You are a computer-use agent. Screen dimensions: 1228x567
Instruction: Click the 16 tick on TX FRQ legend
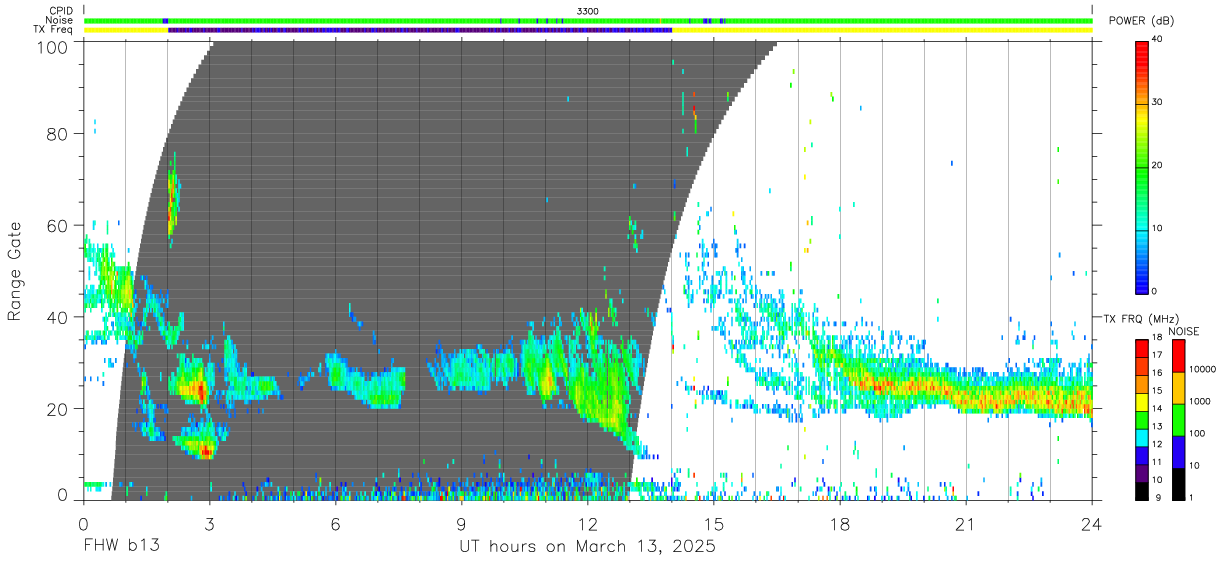[x=1156, y=373]
